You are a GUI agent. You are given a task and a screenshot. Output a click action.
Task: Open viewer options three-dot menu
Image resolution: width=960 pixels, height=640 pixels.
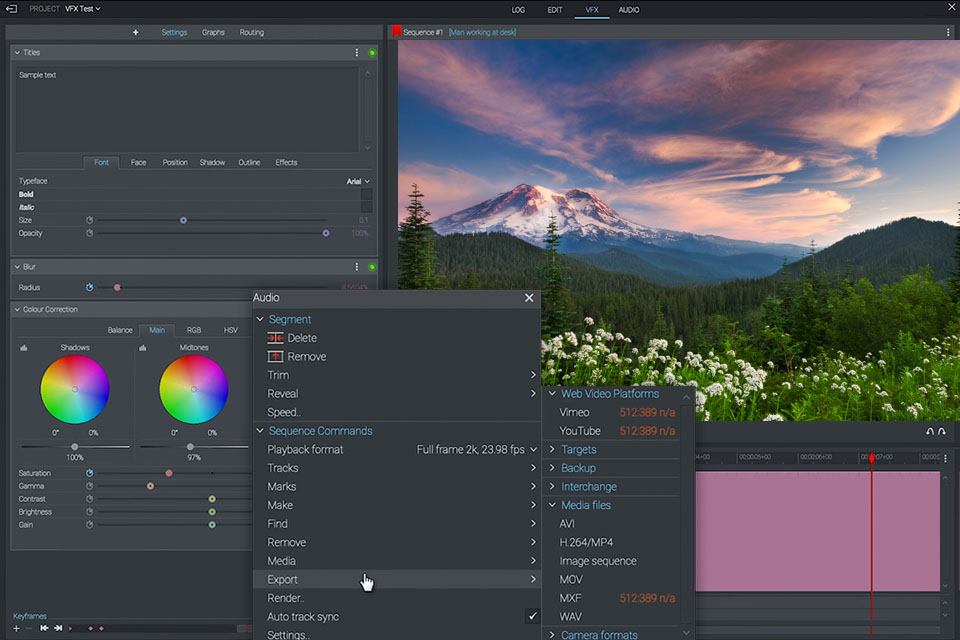[x=948, y=32]
